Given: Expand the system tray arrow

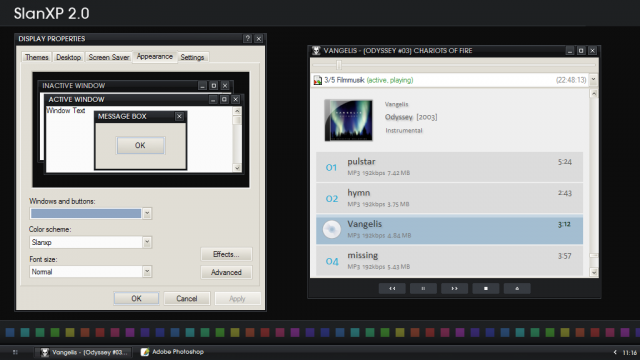Looking at the screenshot, I should 615,352.
